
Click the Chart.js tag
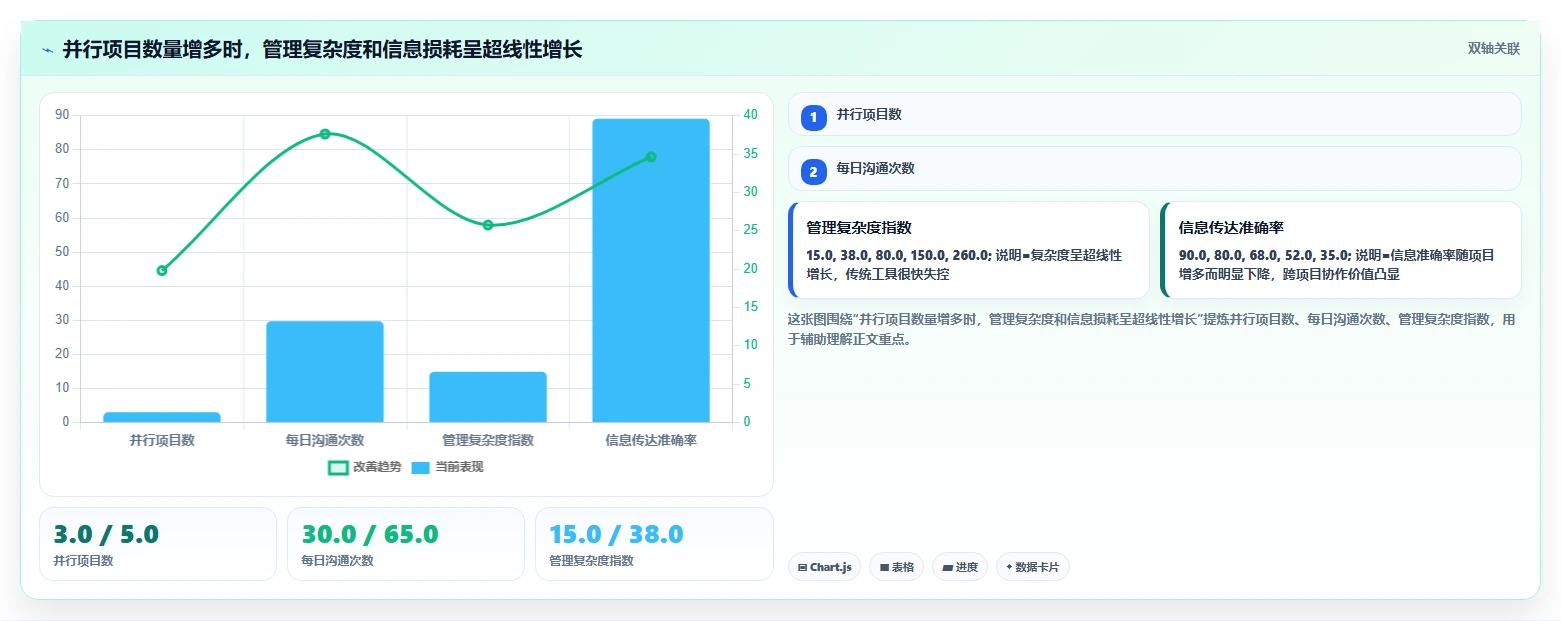[x=824, y=567]
